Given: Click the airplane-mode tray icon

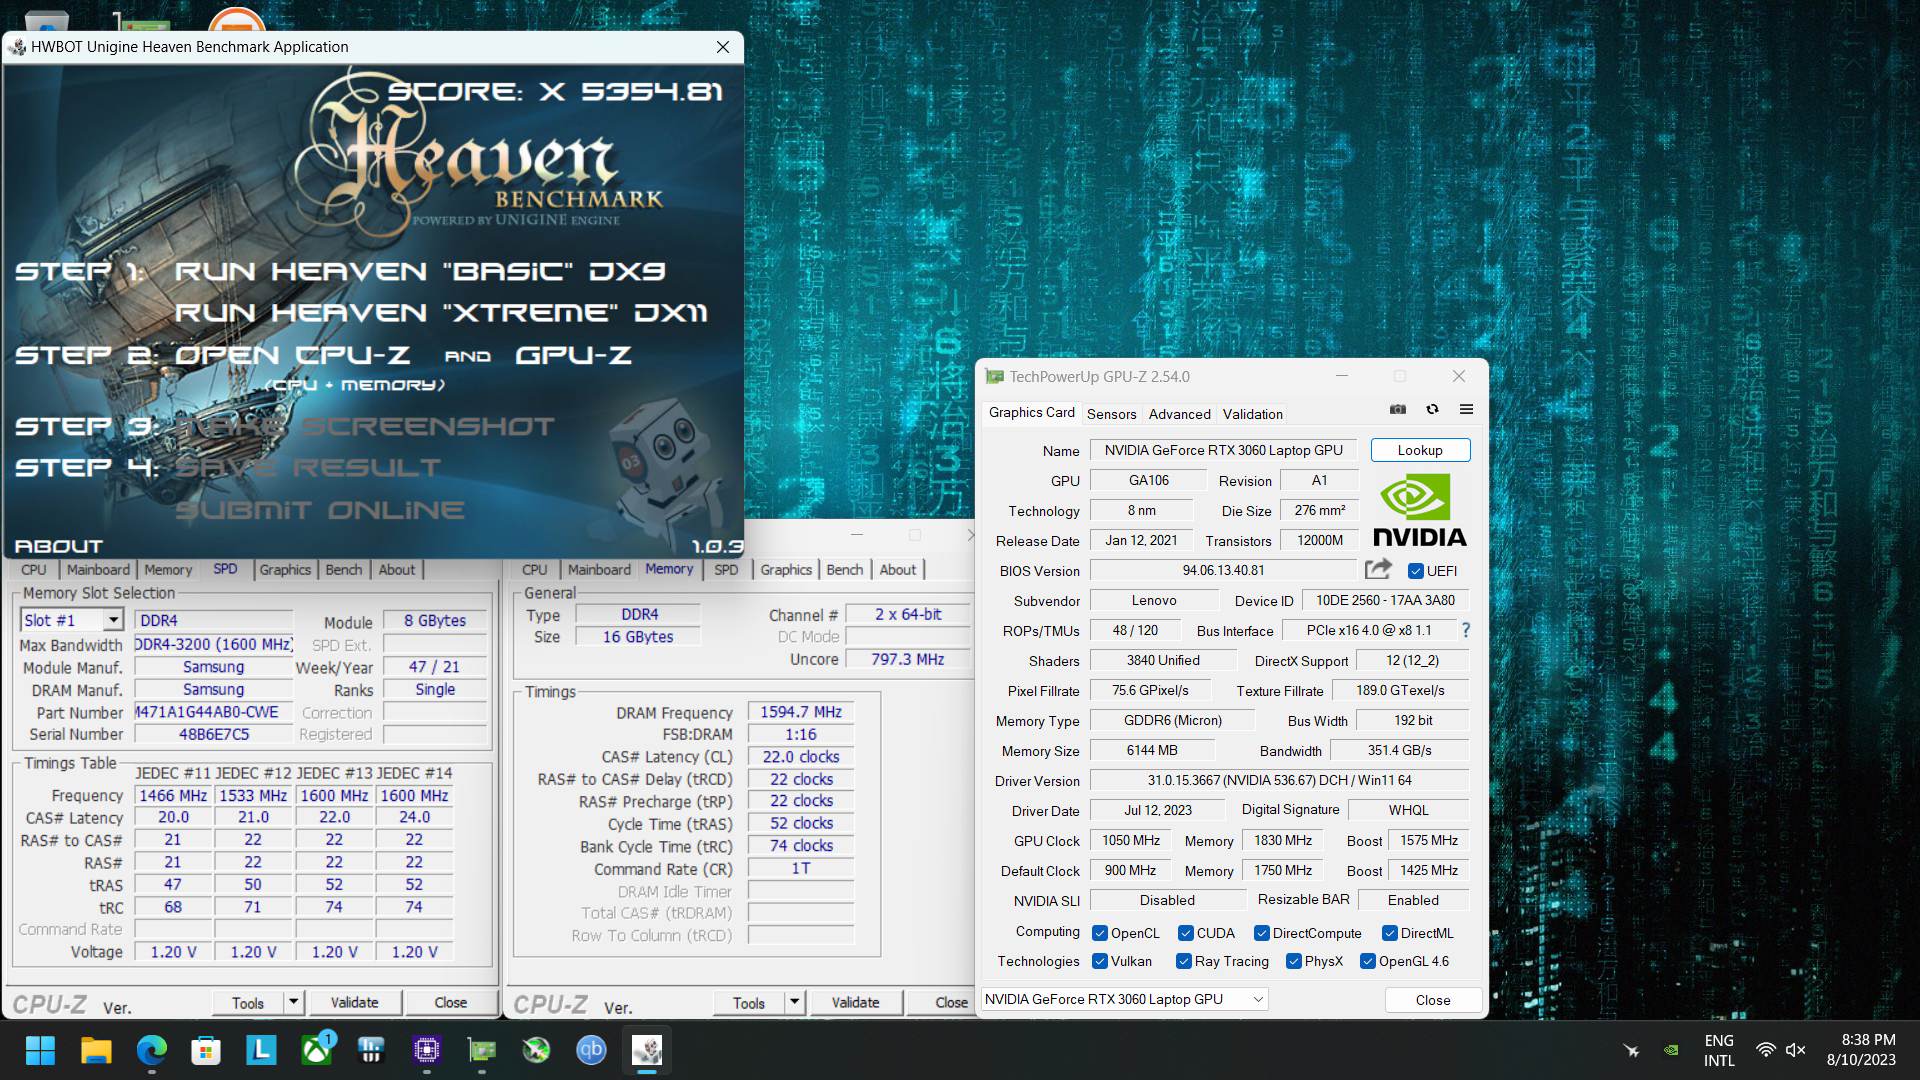Looking at the screenshot, I should (1632, 1050).
